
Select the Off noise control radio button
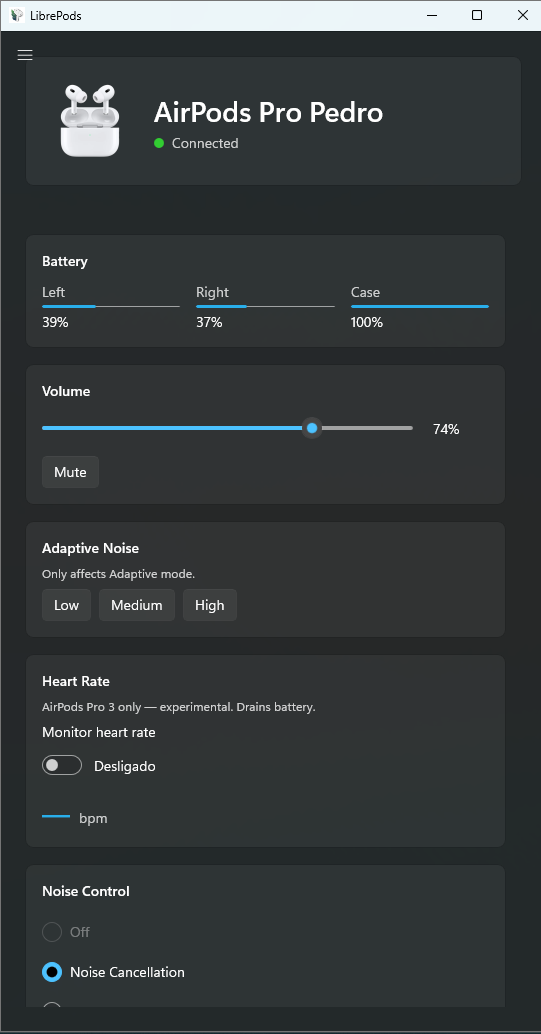point(52,932)
